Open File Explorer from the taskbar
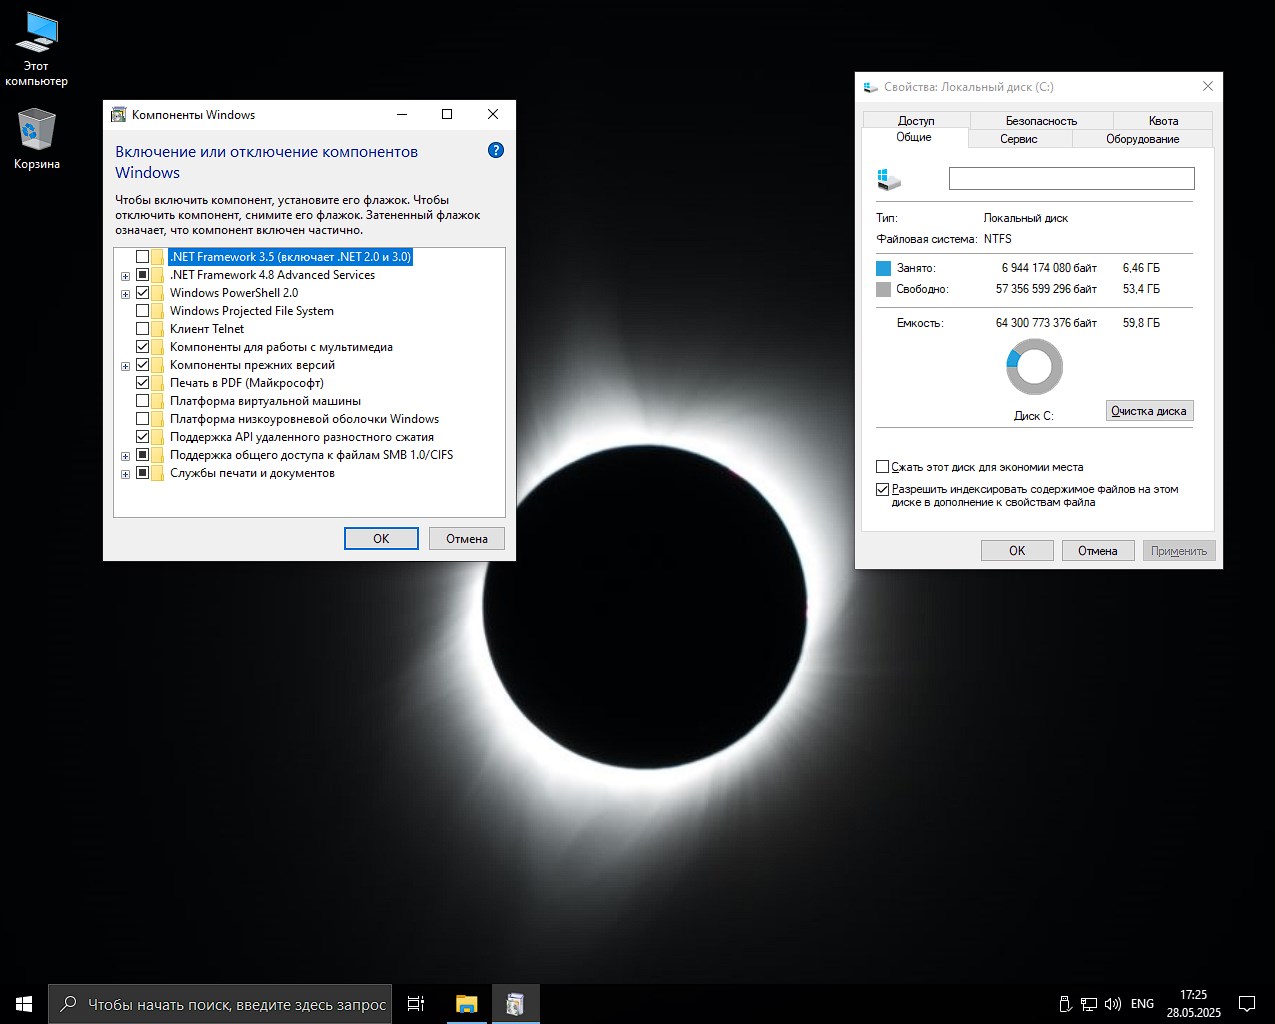The image size is (1275, 1024). [466, 1004]
